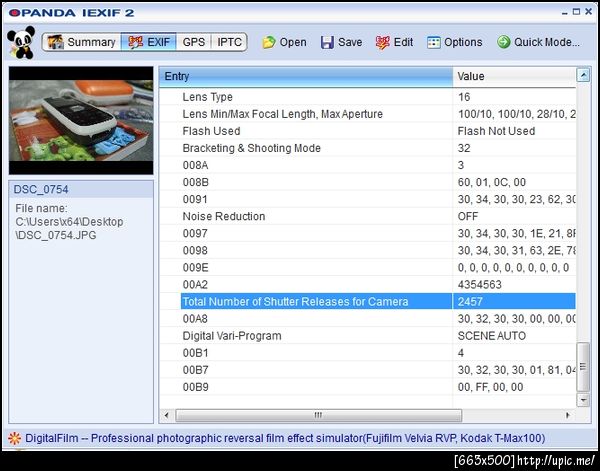Image resolution: width=600 pixels, height=471 pixels.
Task: Select the 009E entry
Action: pyautogui.click(x=195, y=267)
